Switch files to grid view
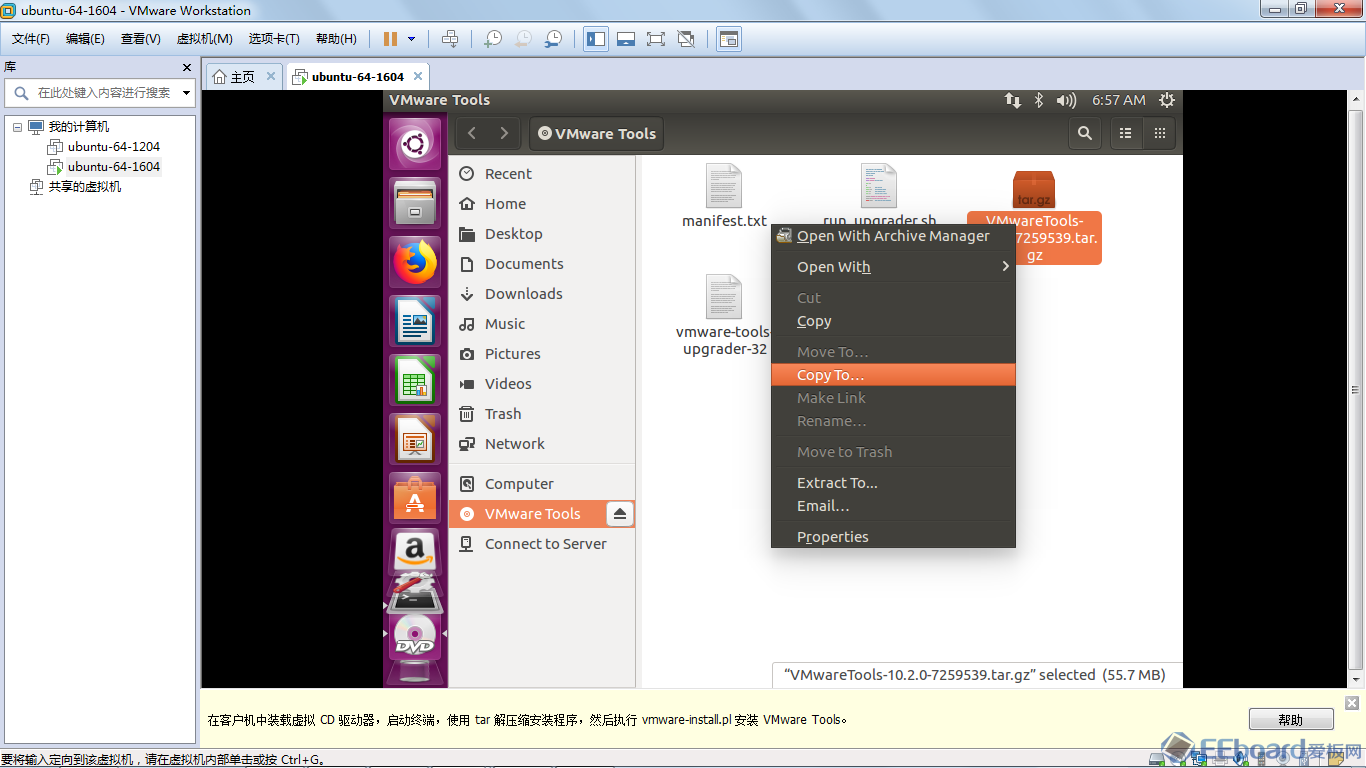The height and width of the screenshot is (768, 1366). 1160,133
